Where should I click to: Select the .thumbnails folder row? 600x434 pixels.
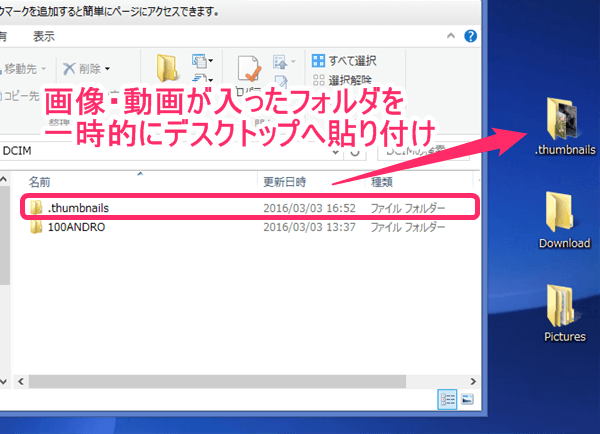pyautogui.click(x=249, y=208)
